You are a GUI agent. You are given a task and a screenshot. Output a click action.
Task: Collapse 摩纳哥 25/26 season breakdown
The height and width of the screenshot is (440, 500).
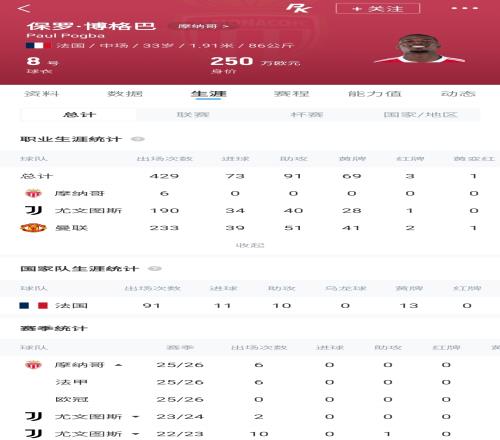coord(118,365)
